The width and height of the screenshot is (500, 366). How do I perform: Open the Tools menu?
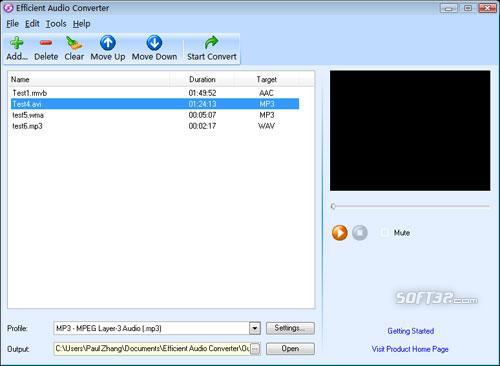point(56,24)
